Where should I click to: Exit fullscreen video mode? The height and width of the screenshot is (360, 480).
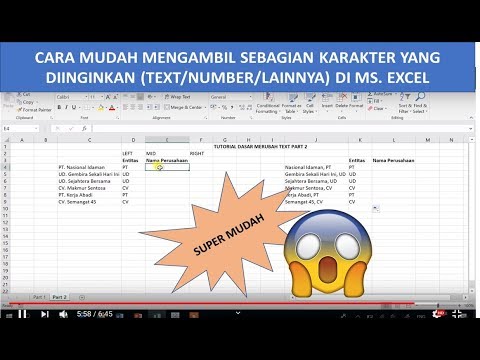[457, 314]
